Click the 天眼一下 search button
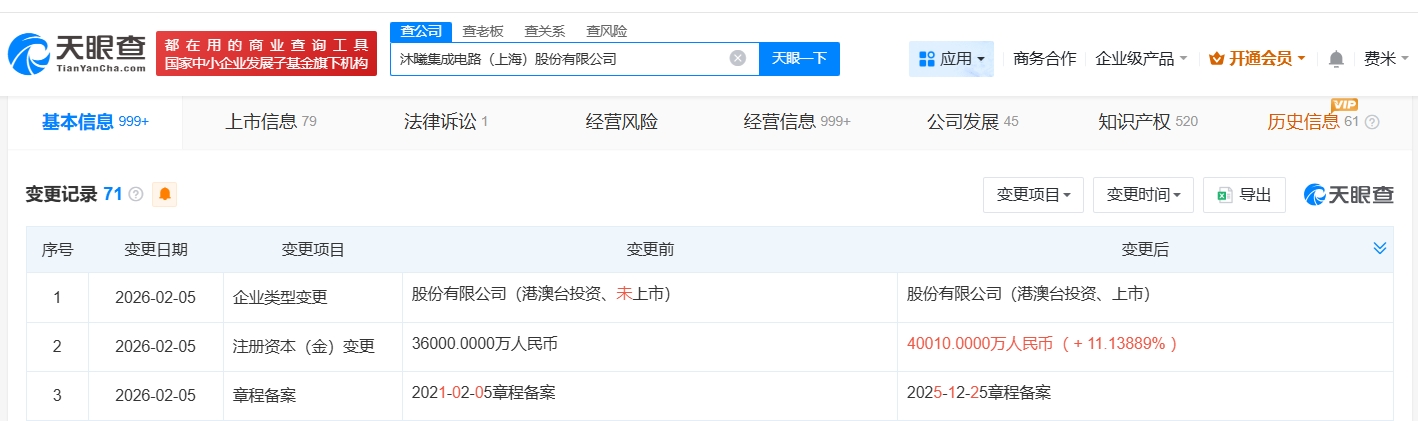The height and width of the screenshot is (421, 1418). [x=799, y=58]
